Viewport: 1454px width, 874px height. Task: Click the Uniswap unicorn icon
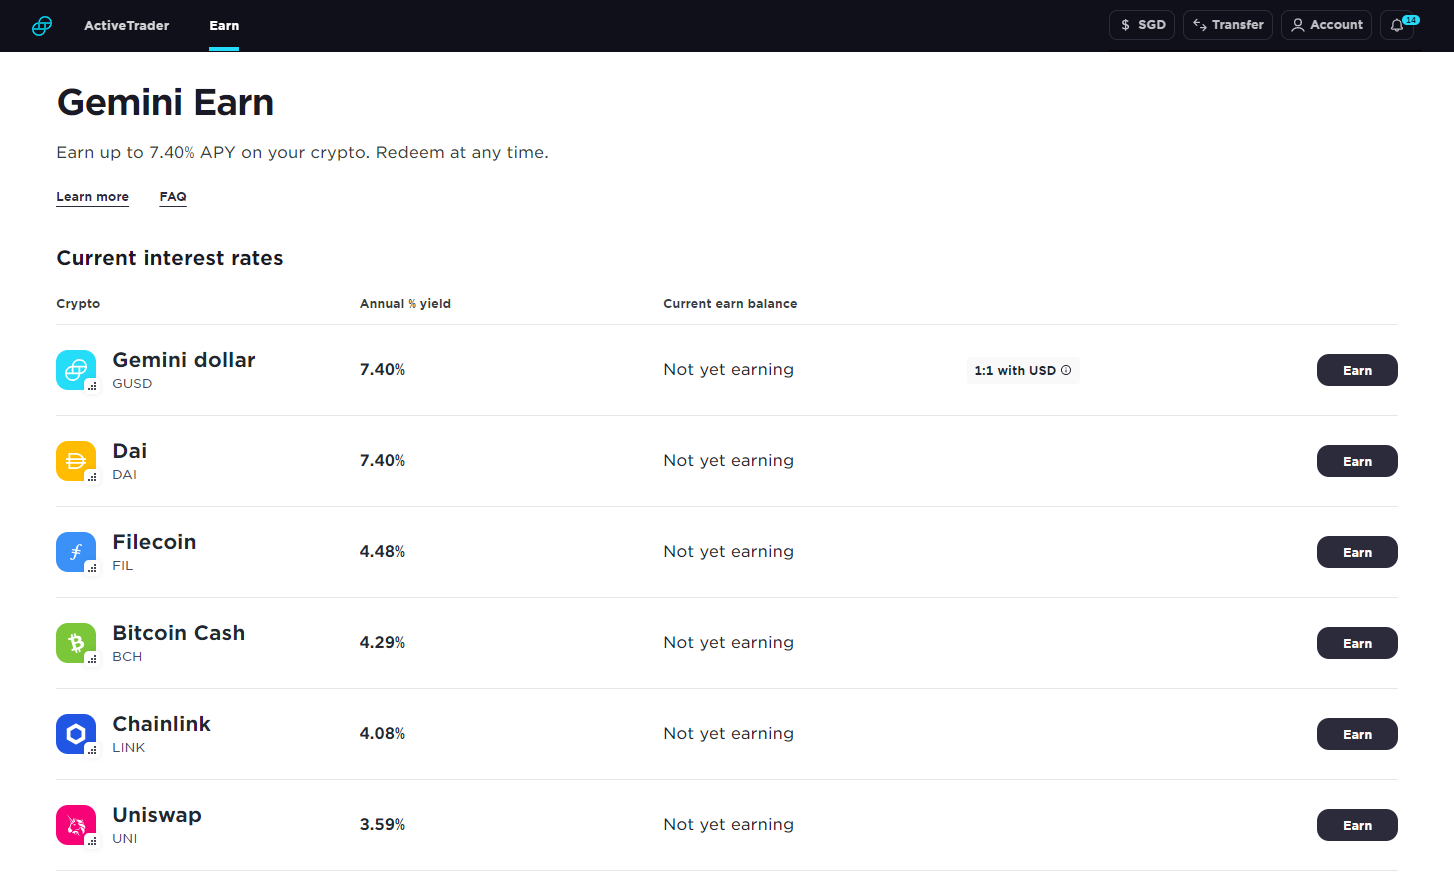tap(76, 825)
